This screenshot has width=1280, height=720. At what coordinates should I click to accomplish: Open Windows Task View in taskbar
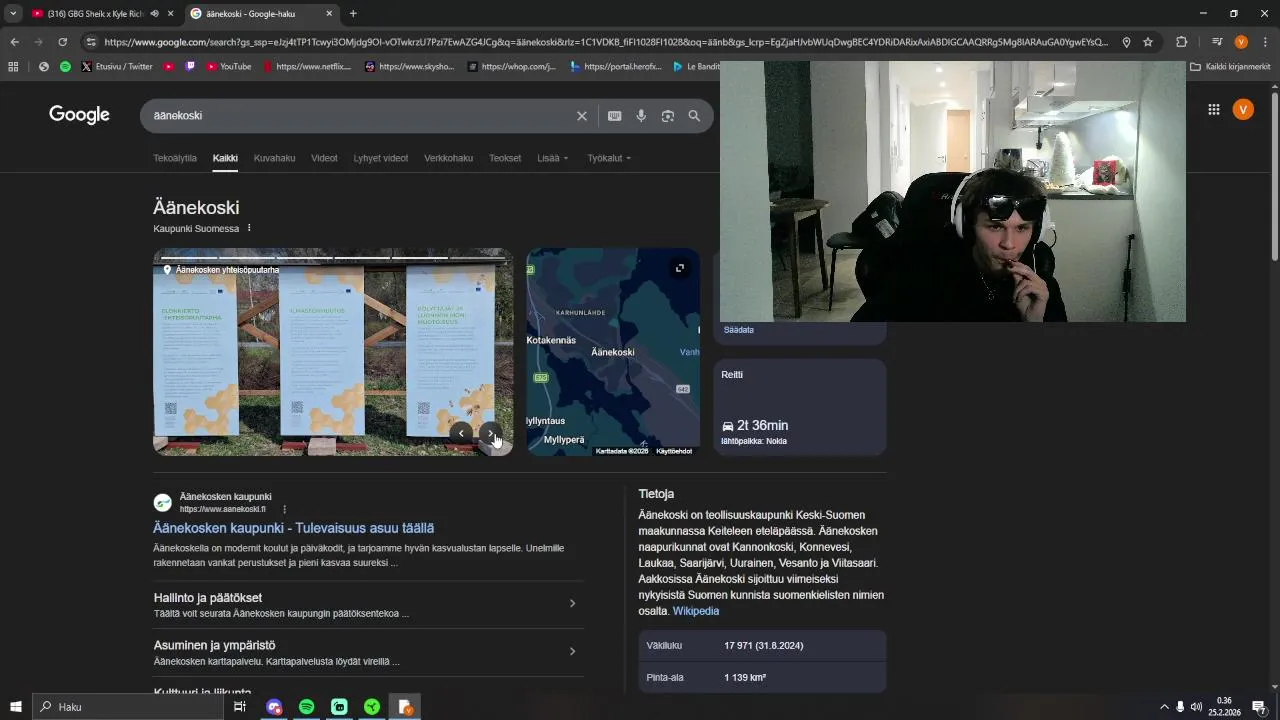pyautogui.click(x=240, y=707)
